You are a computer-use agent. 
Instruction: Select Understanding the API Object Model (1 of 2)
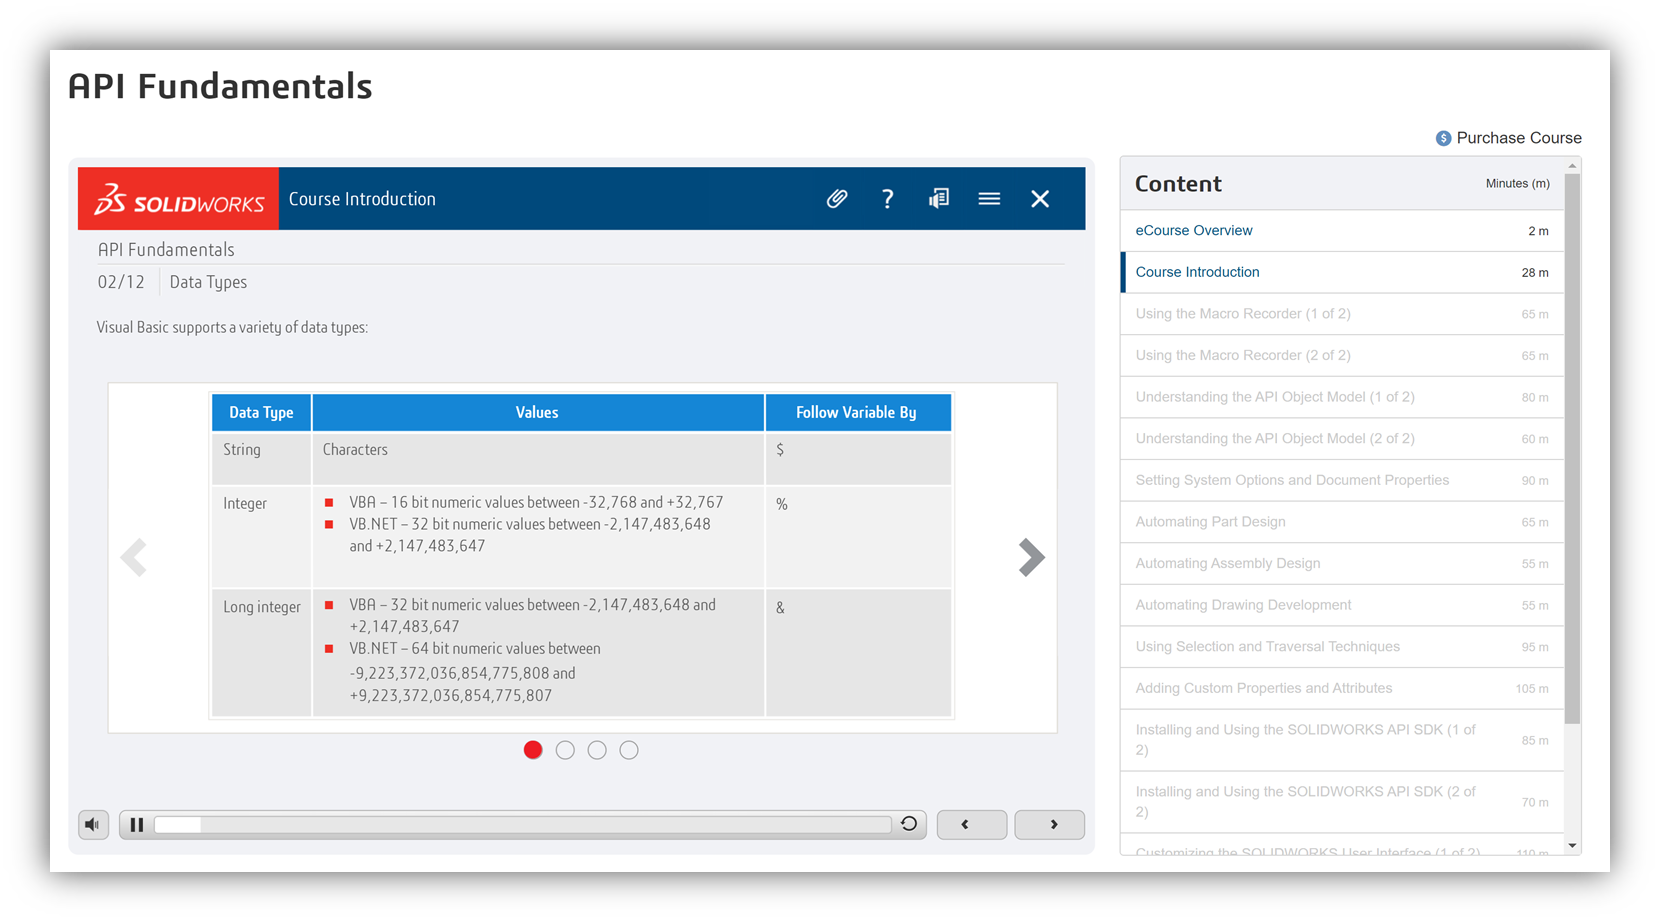[1343, 397]
